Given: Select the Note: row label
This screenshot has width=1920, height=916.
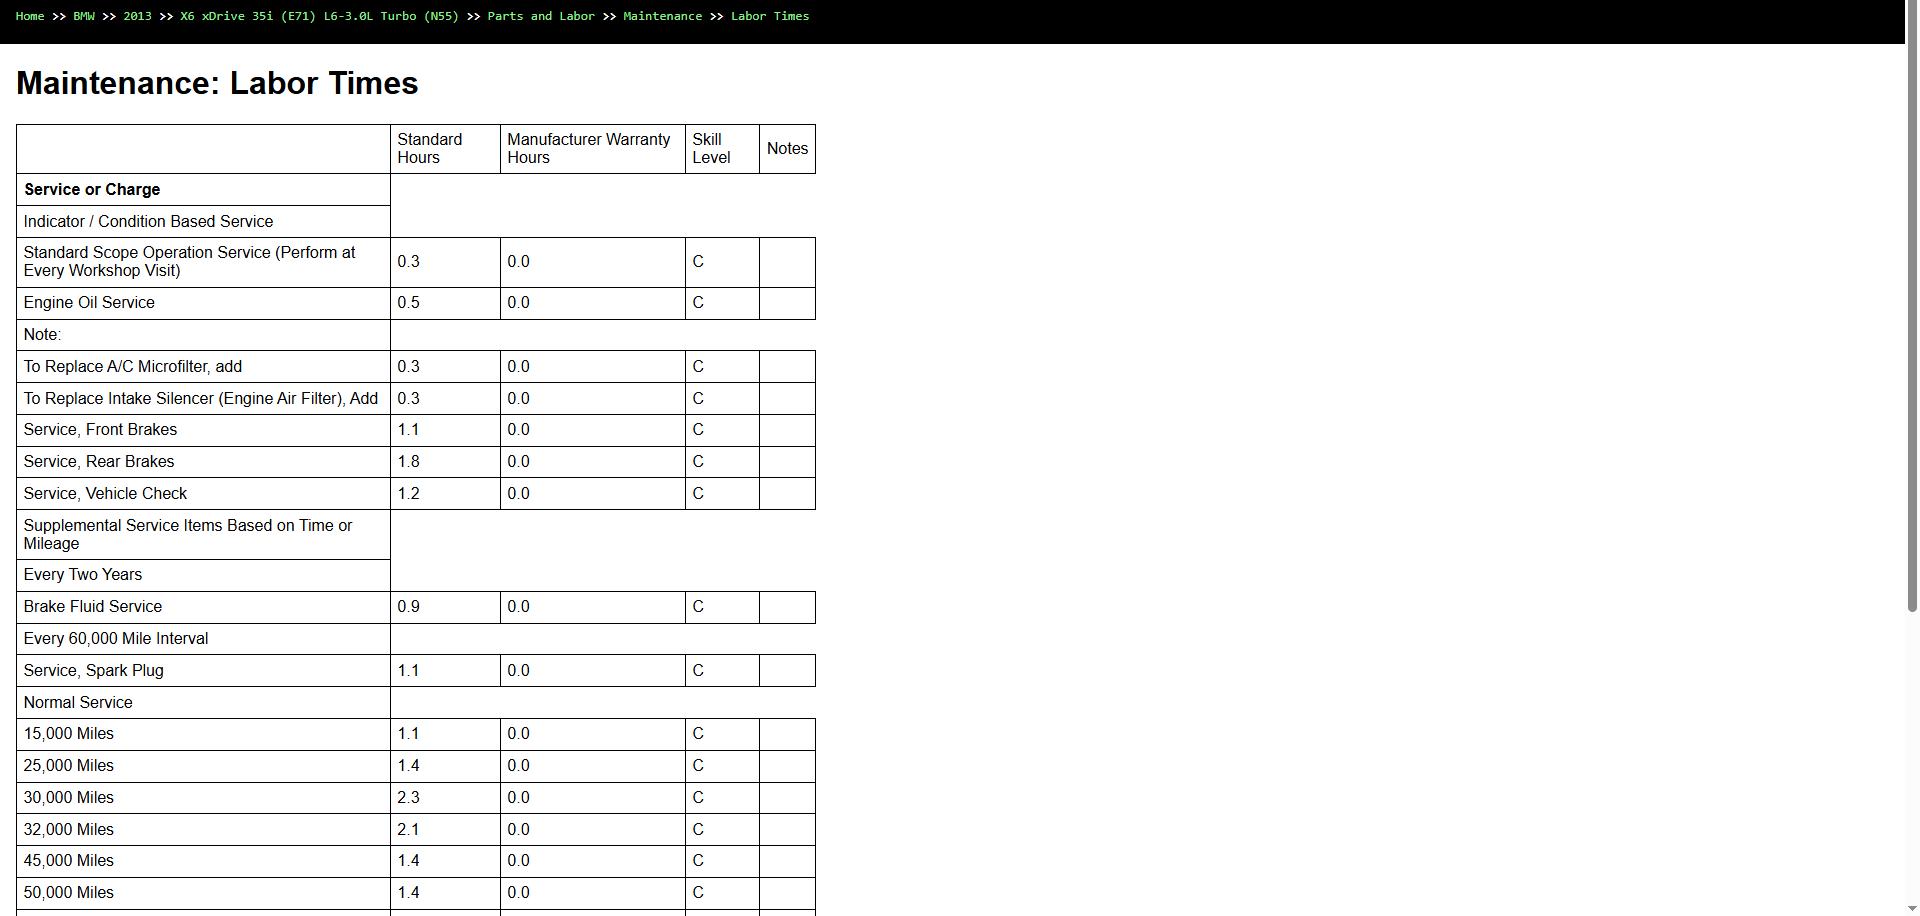Looking at the screenshot, I should (x=42, y=335).
